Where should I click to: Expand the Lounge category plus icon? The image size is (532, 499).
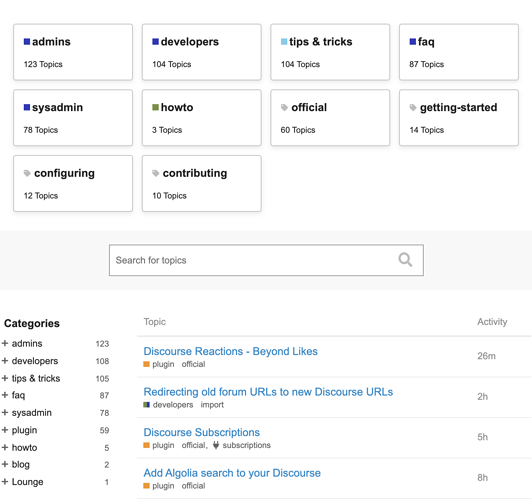point(5,481)
